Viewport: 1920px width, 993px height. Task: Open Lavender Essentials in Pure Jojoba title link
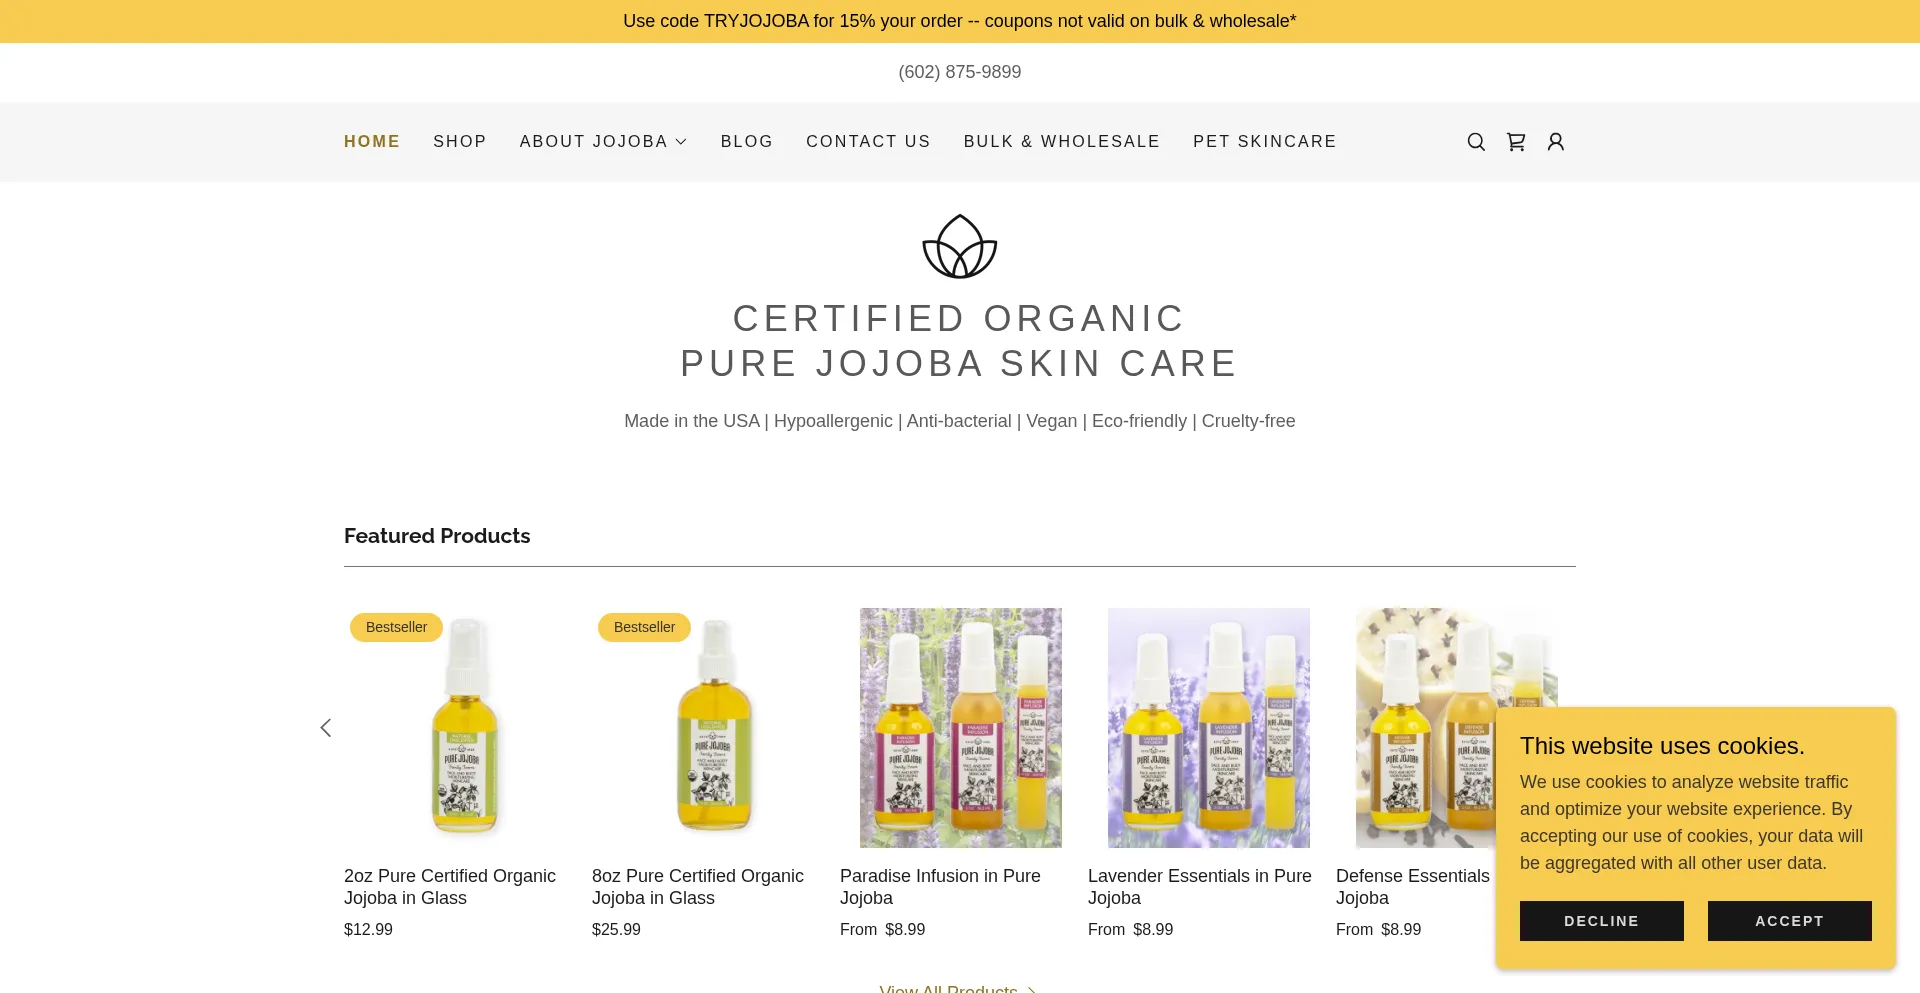1200,887
